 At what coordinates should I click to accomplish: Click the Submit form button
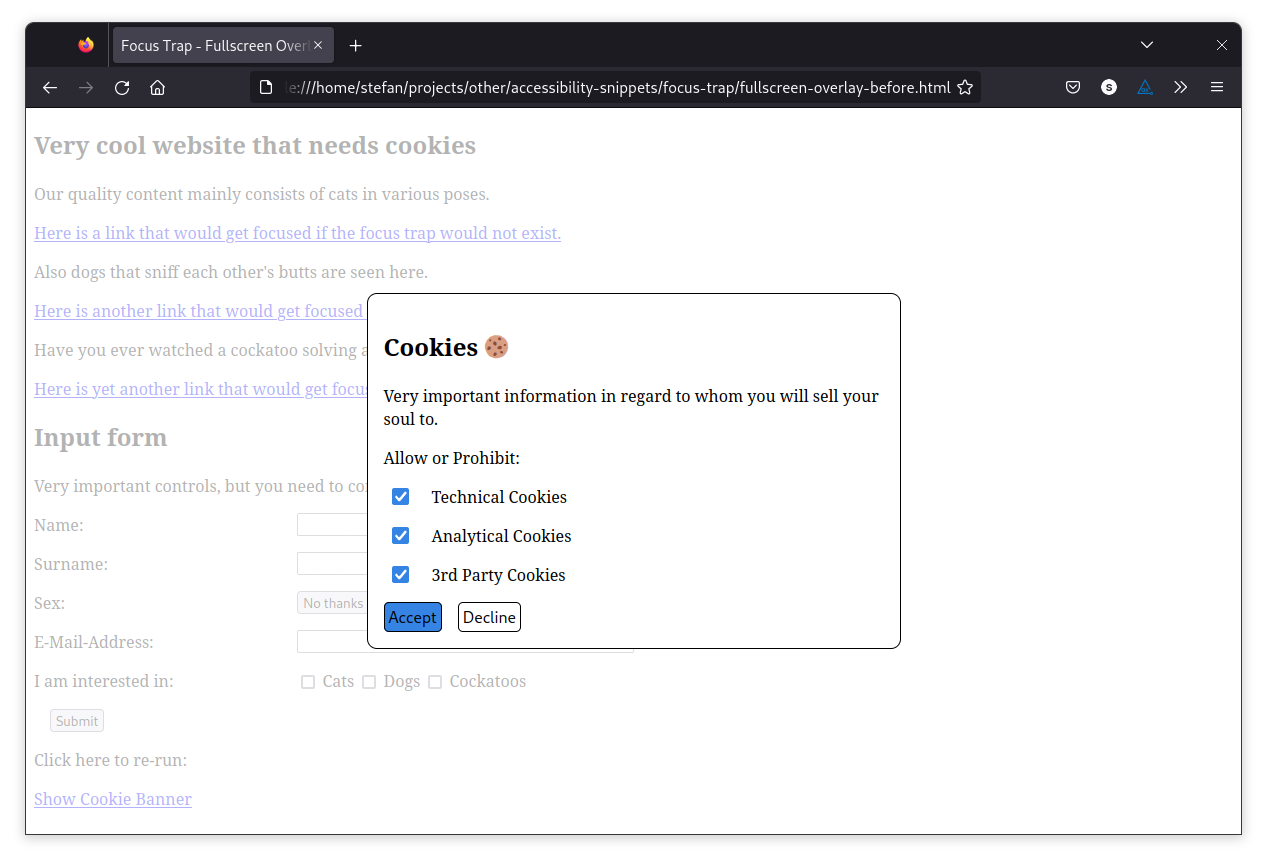coord(77,721)
